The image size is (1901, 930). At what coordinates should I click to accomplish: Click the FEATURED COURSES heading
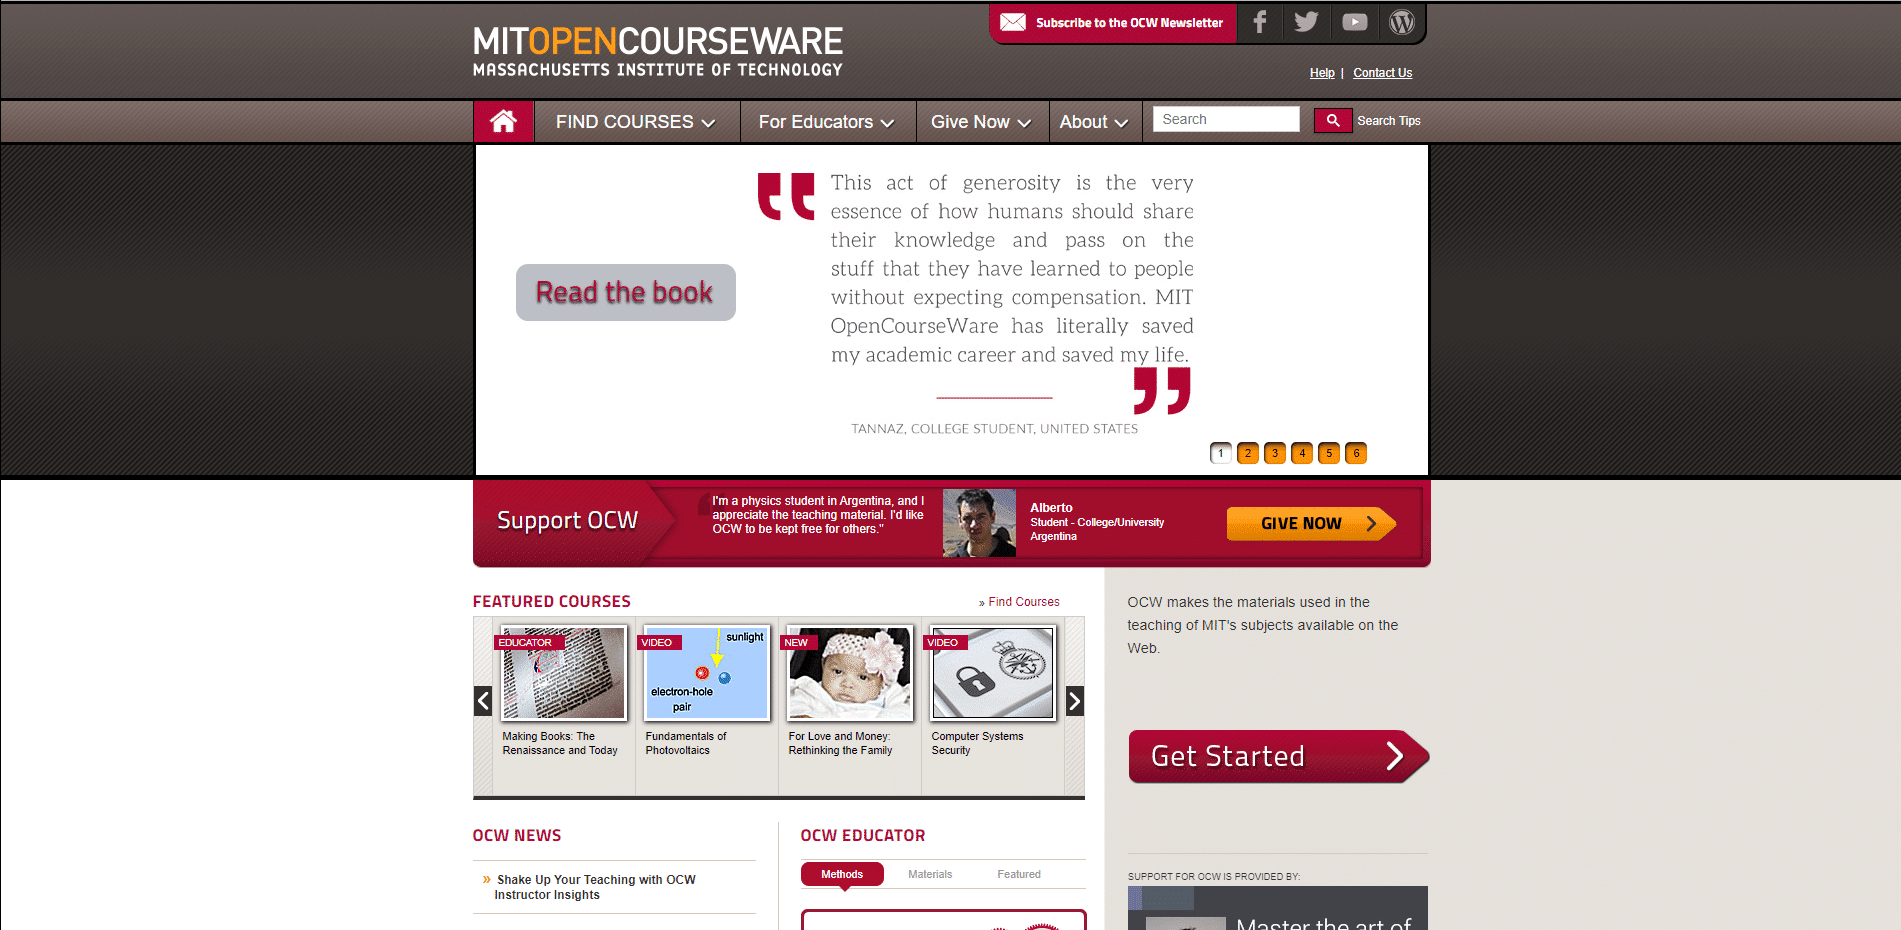[x=552, y=601]
